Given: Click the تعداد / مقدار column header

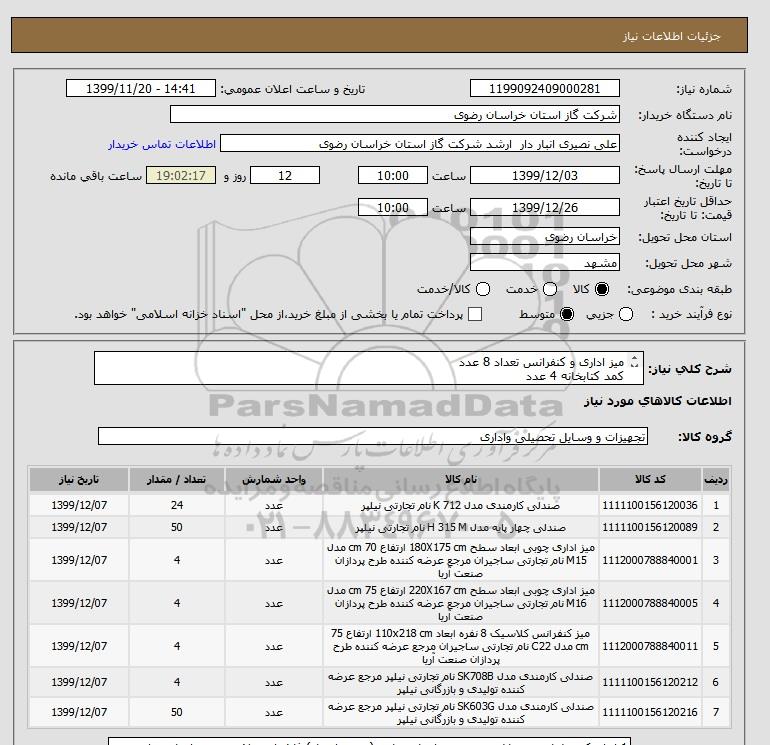Looking at the screenshot, I should point(177,479).
